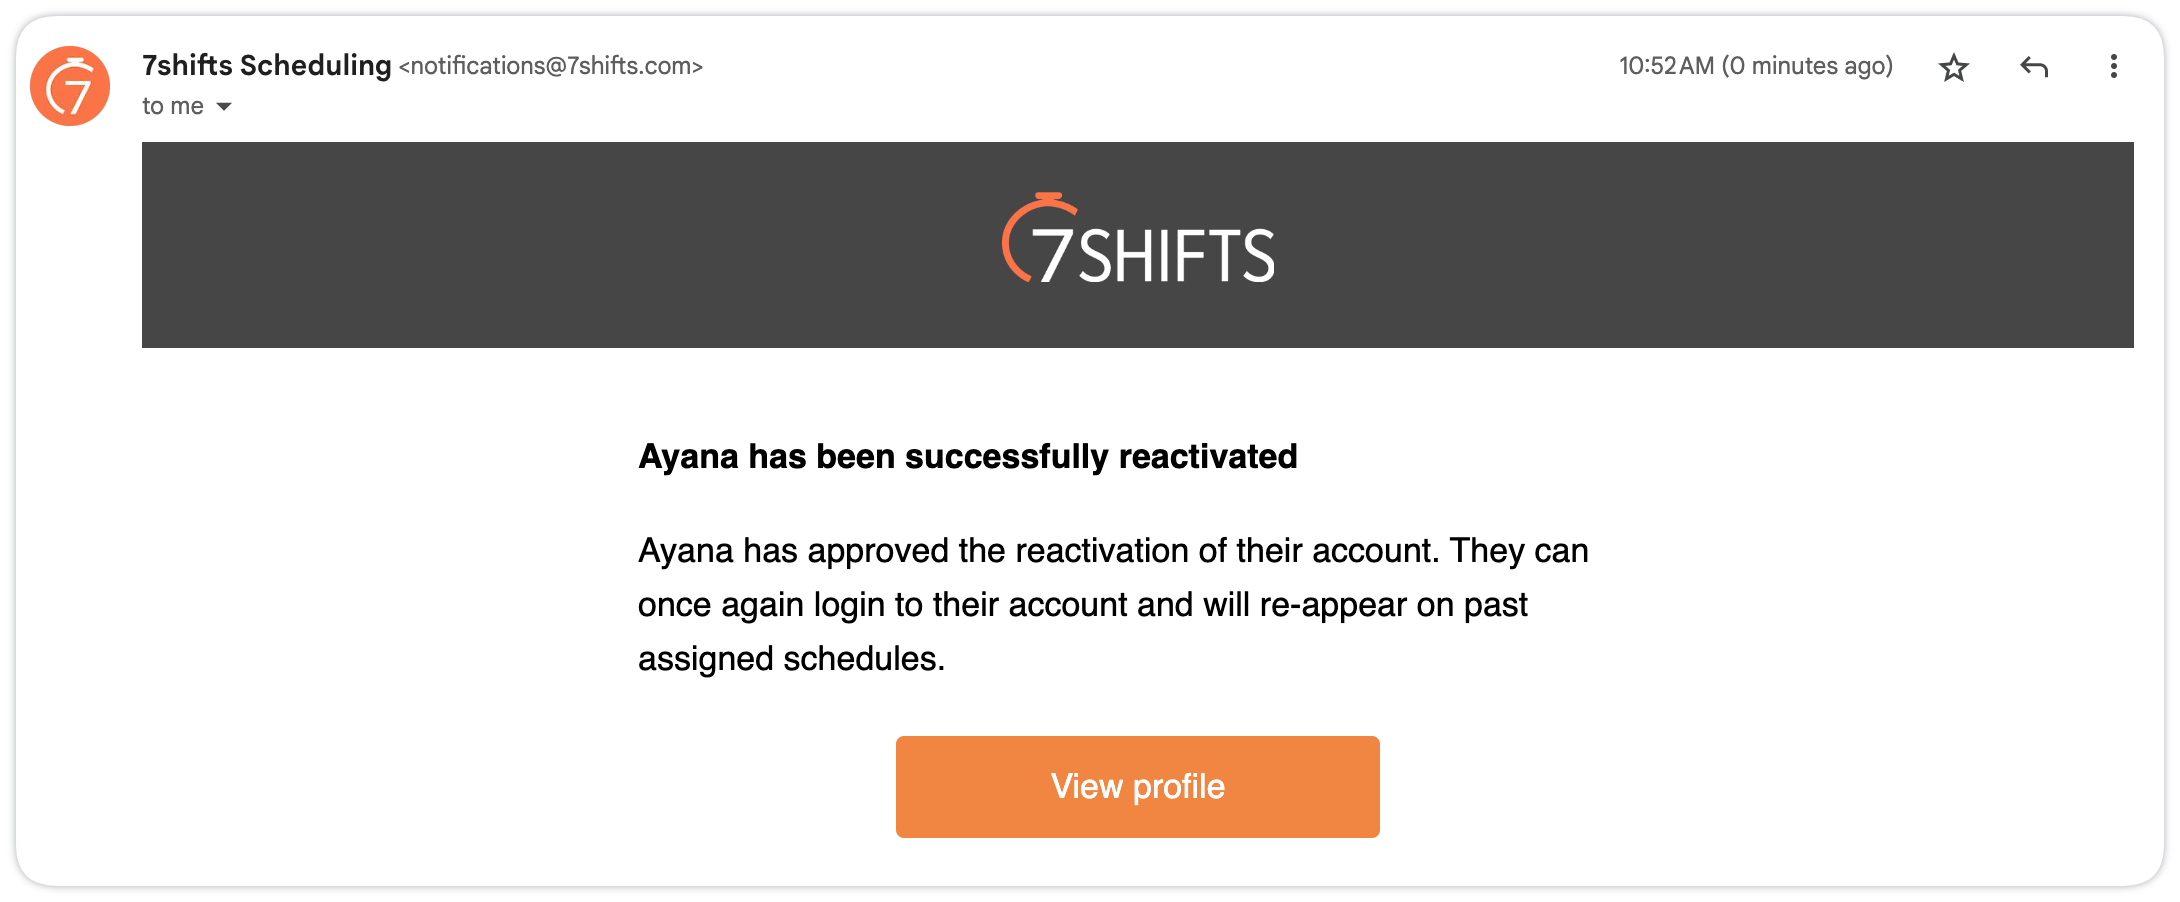Expand recipient details arrow beside "to me"
The image size is (2180, 902).
(224, 107)
